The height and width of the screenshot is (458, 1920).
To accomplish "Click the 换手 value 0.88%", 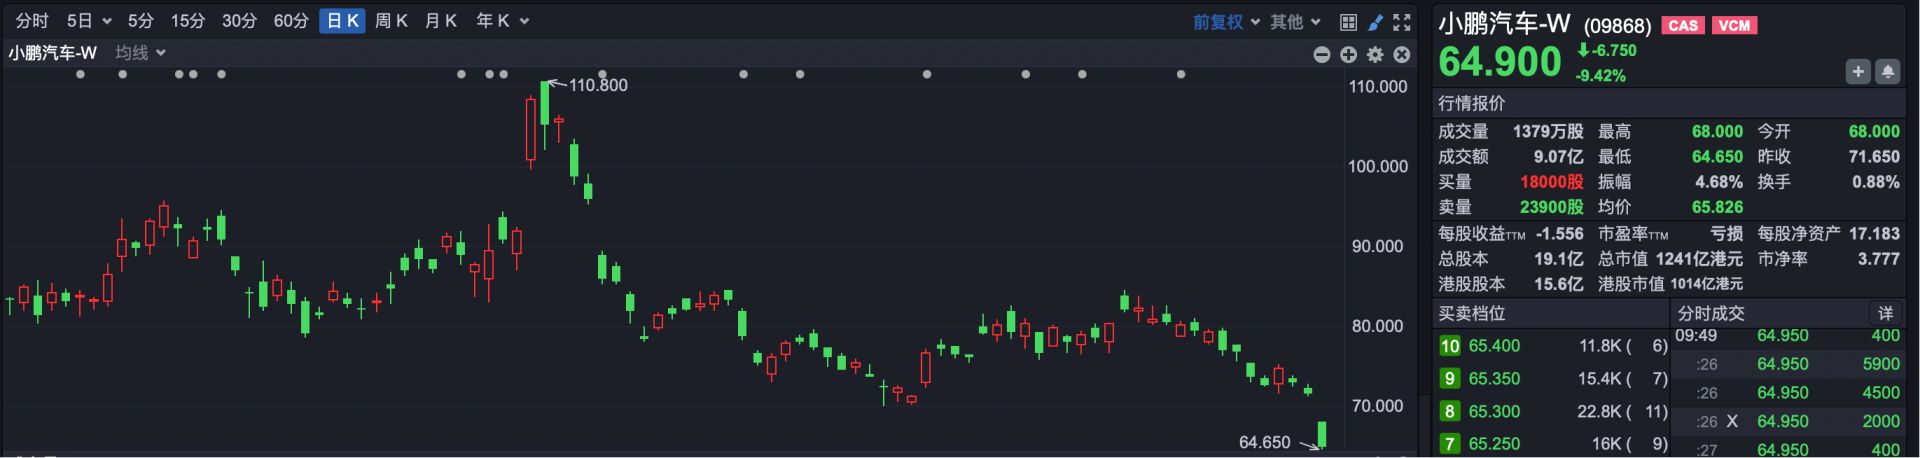I will tap(1876, 182).
